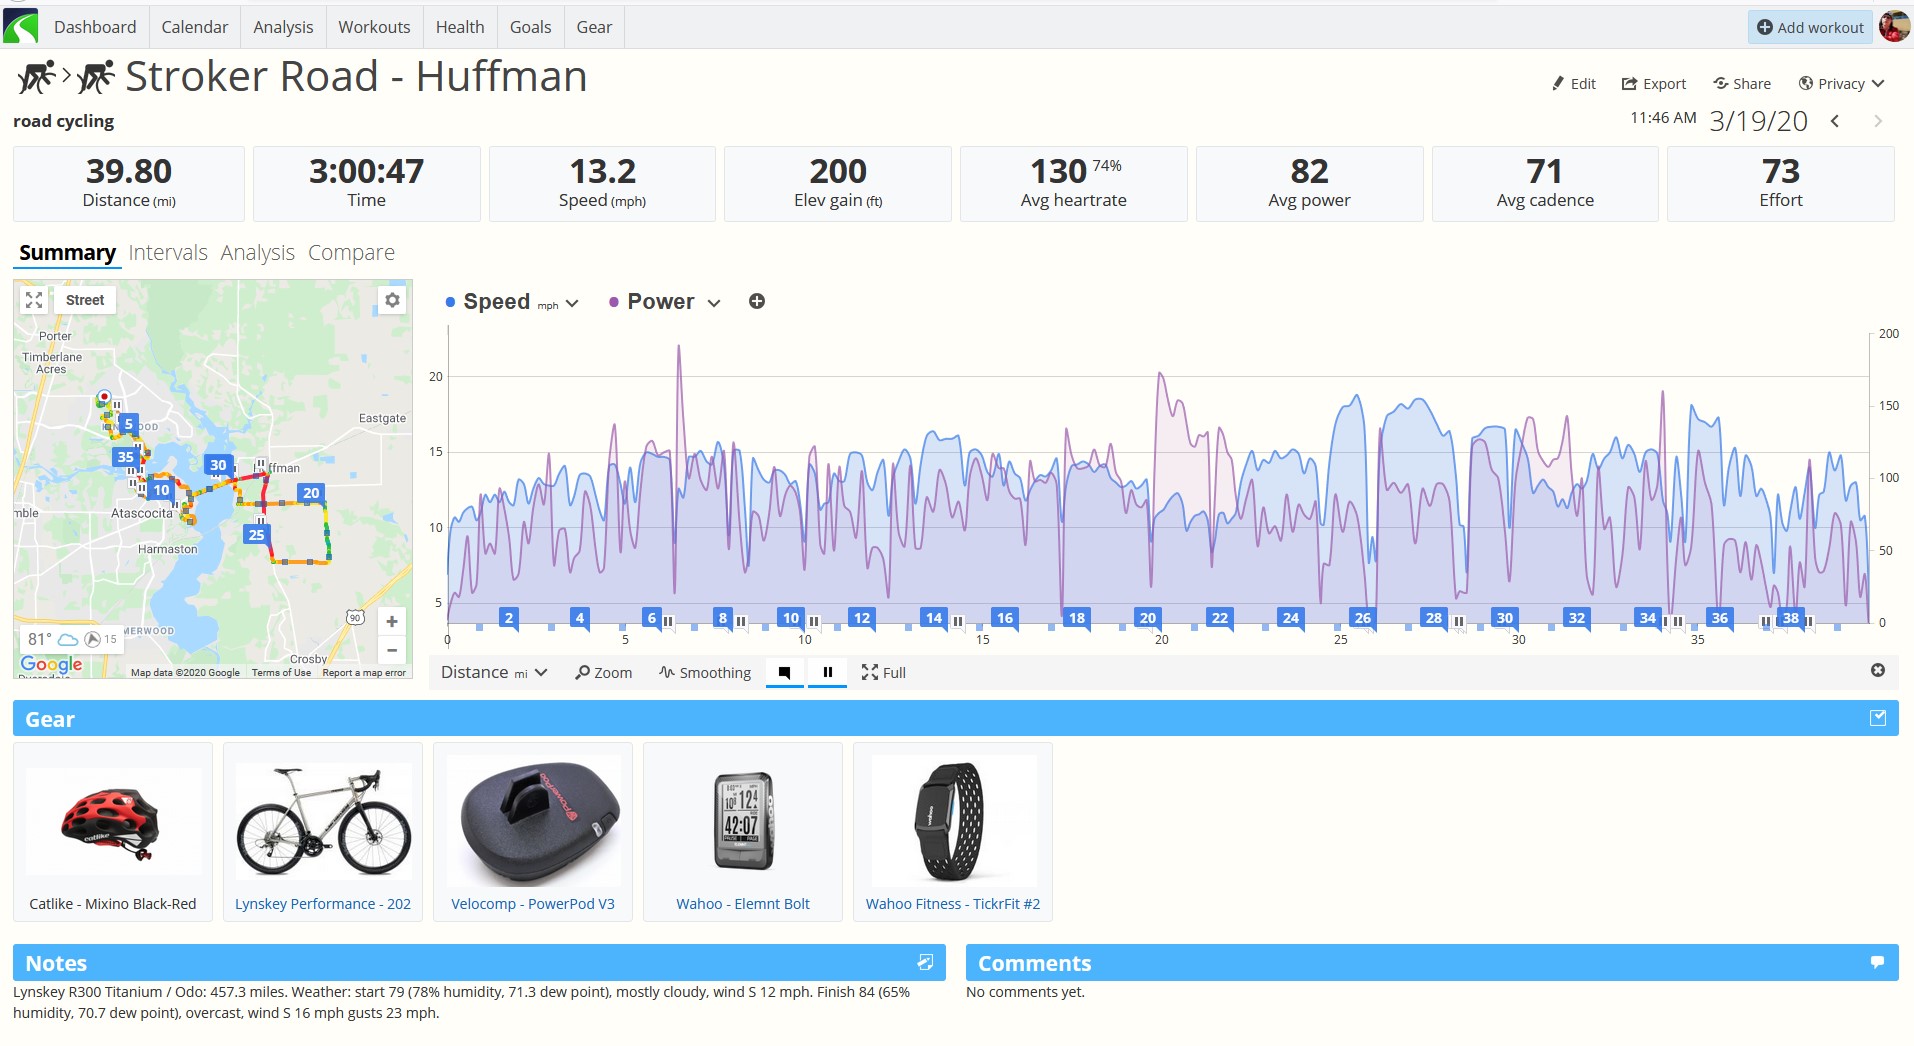Open the Privacy dropdown

tap(1841, 84)
